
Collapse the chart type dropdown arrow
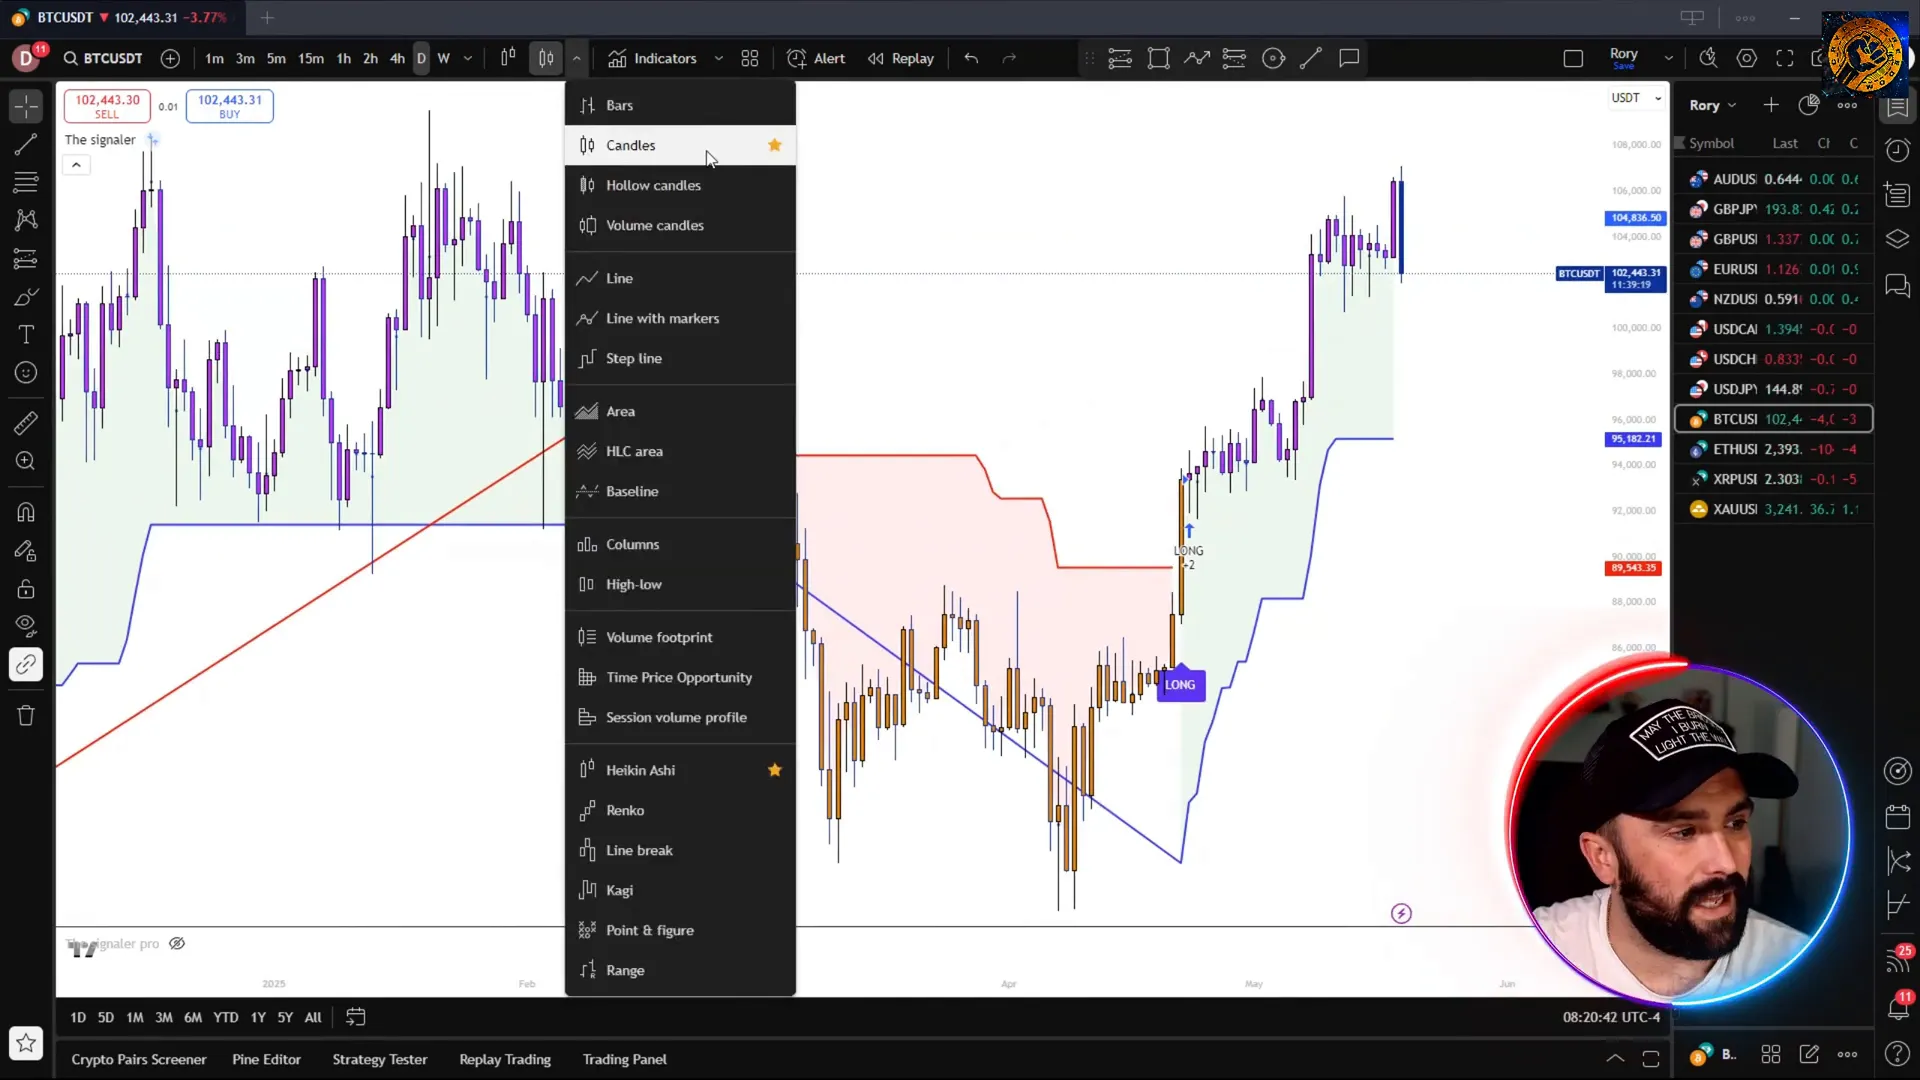[x=577, y=58]
